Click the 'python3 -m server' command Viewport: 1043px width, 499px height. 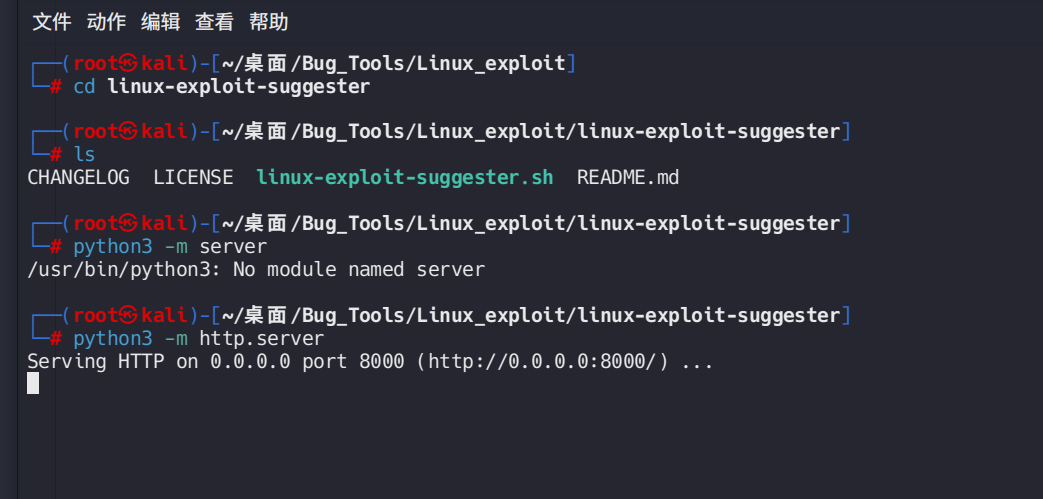pyautogui.click(x=170, y=246)
